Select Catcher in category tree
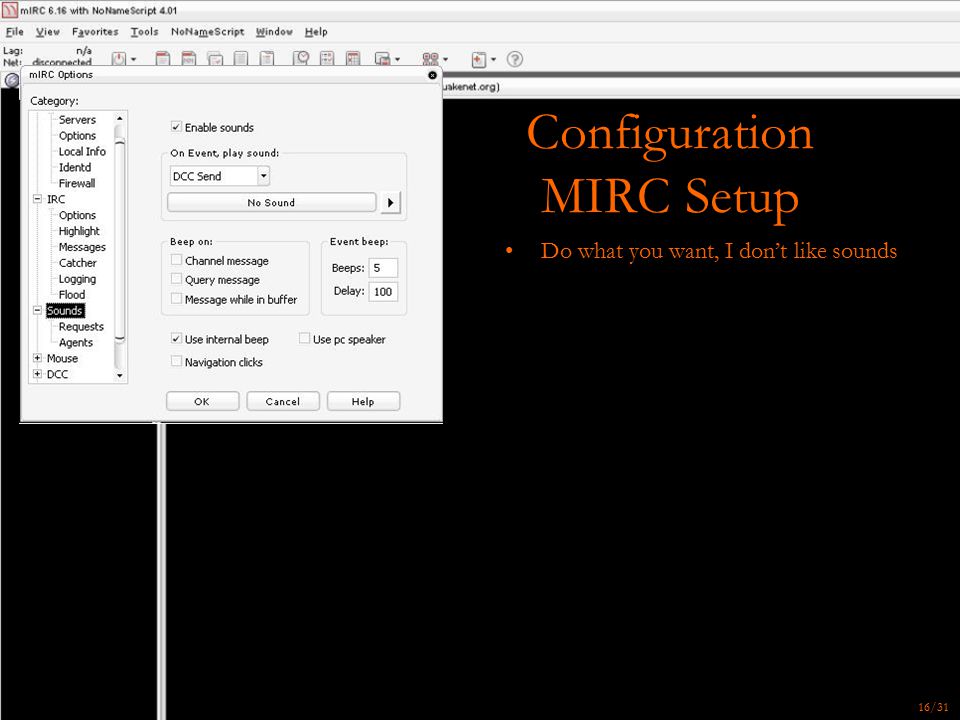The height and width of the screenshot is (720, 960). (x=78, y=263)
